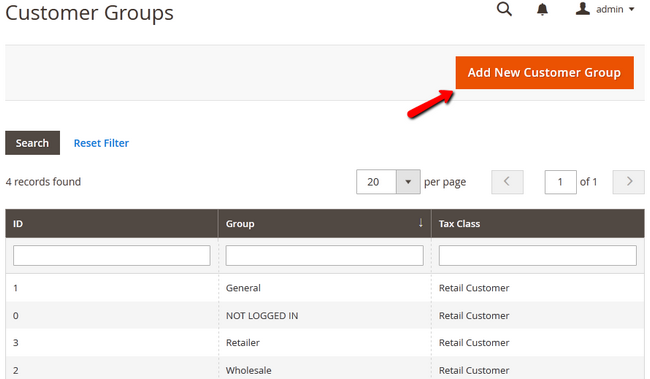Click the per page value 20 field
650x379 pixels.
[376, 182]
